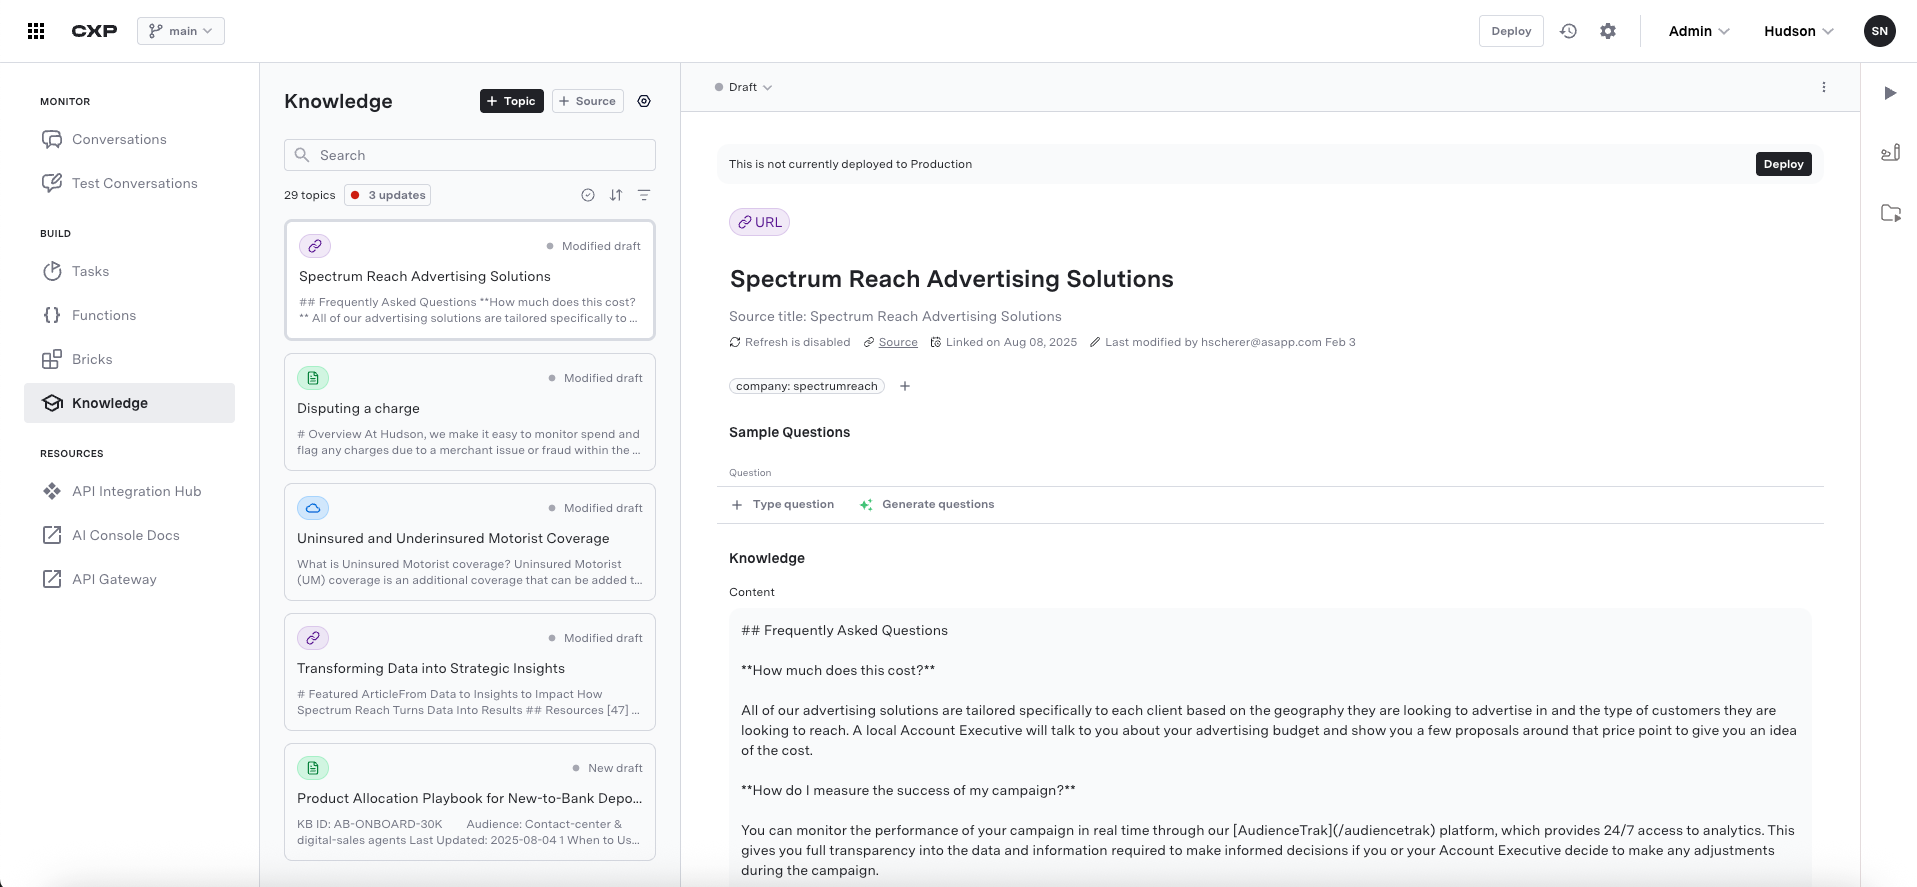Expand the main branch dropdown
Image resolution: width=1917 pixels, height=887 pixels.
point(181,31)
